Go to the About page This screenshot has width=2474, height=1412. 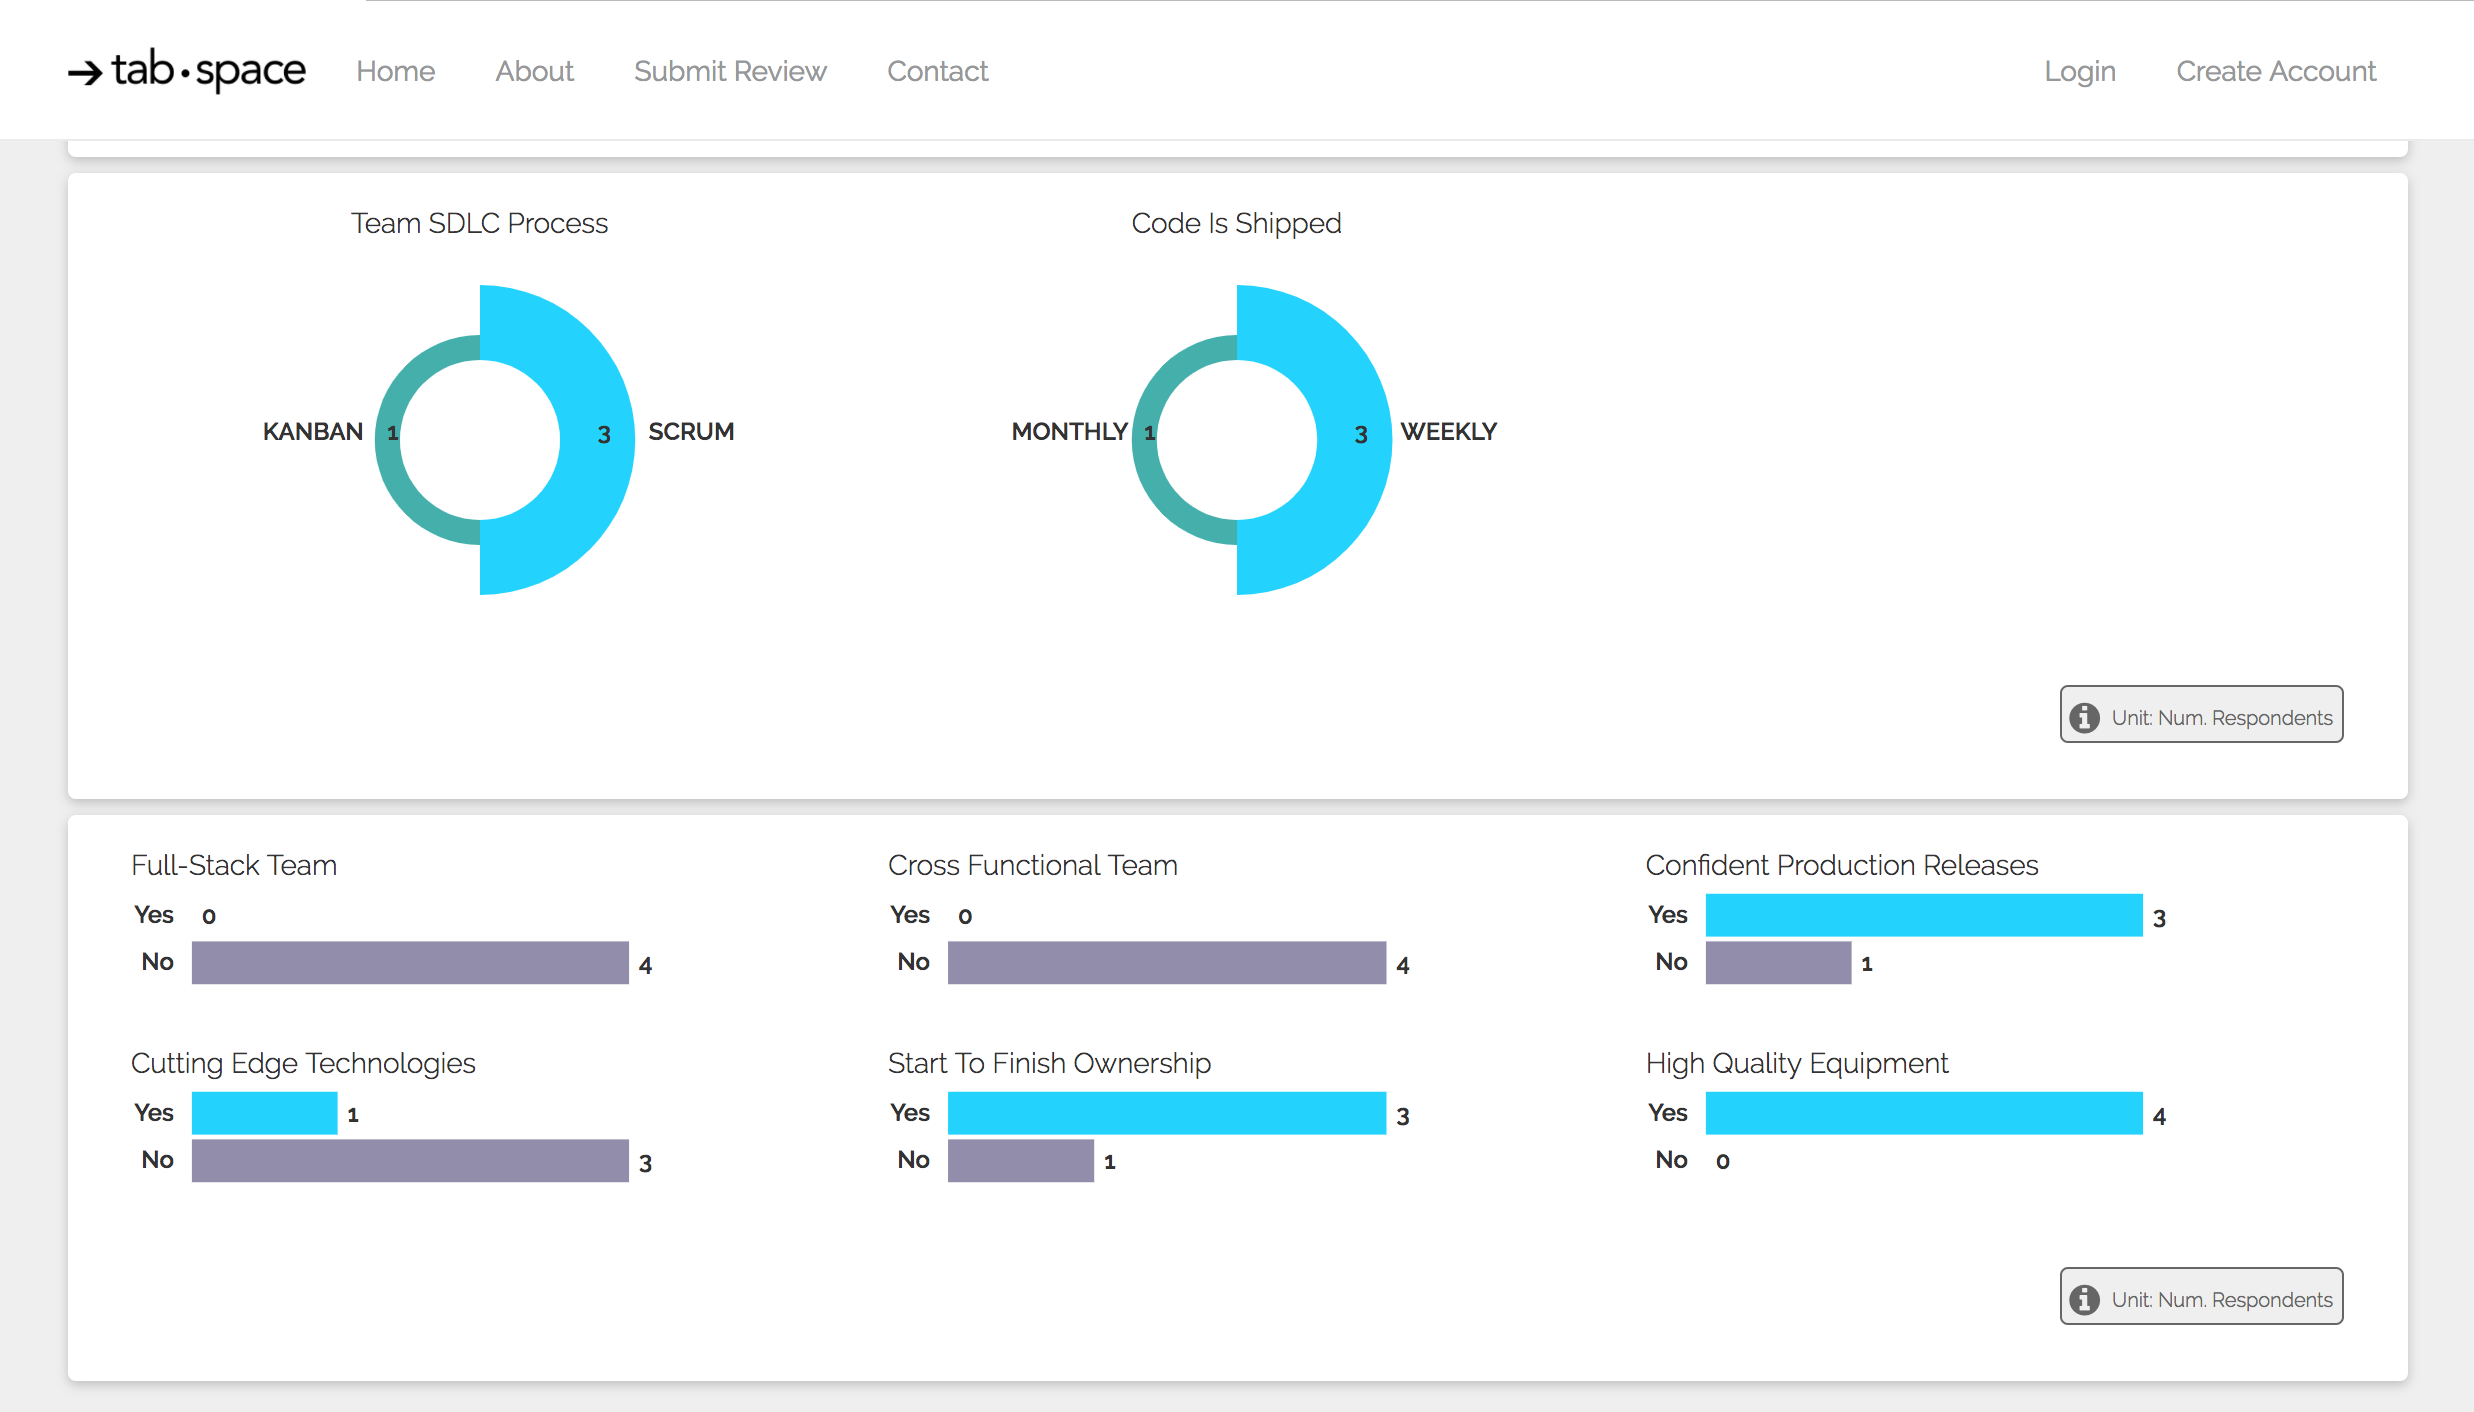point(534,71)
